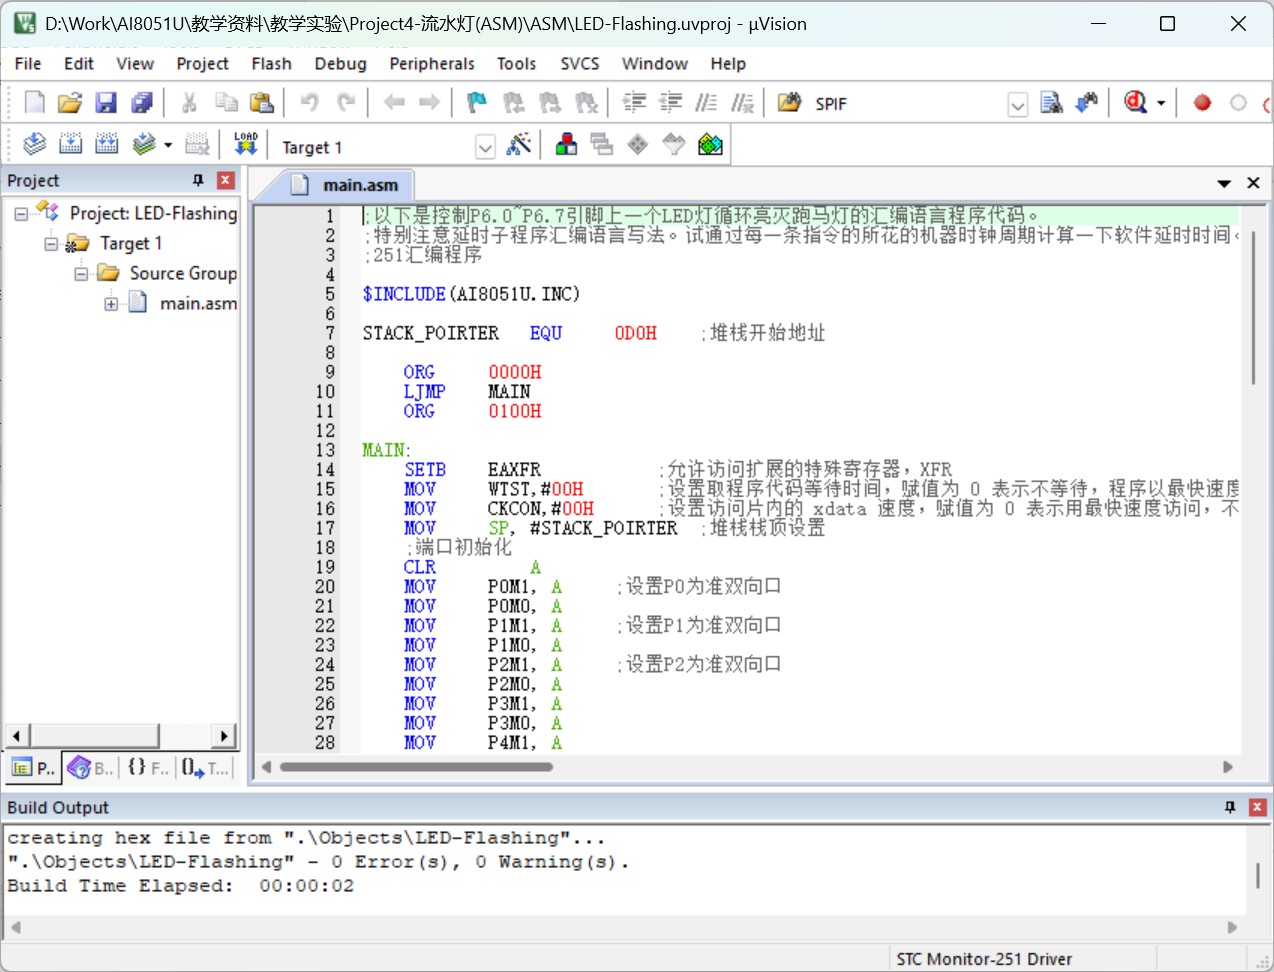Translate the current file

34,145
